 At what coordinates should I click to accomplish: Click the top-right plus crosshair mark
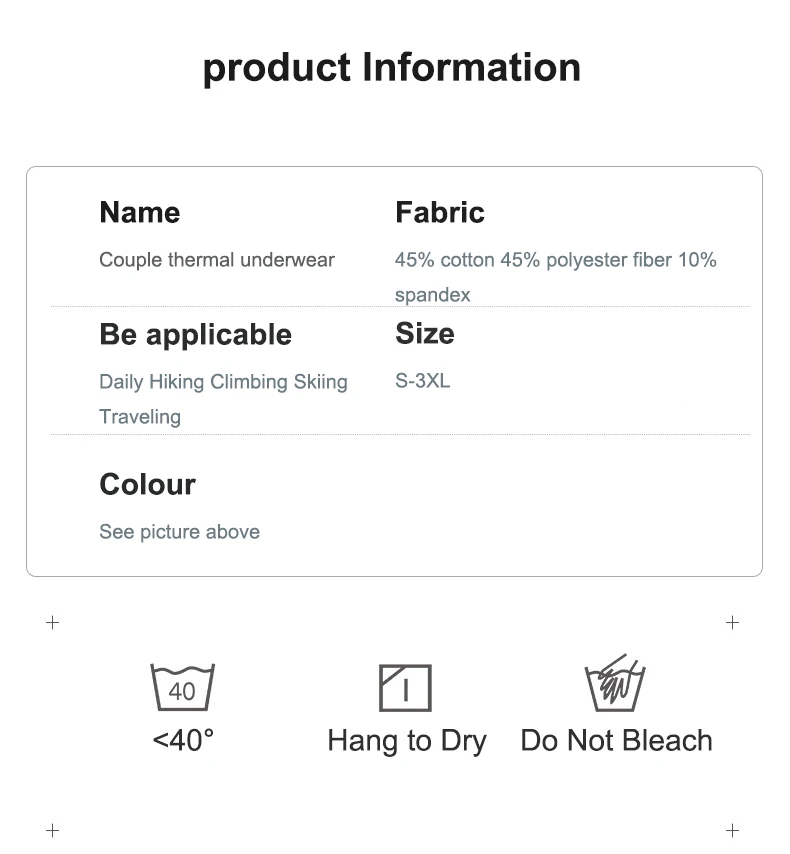click(x=732, y=623)
